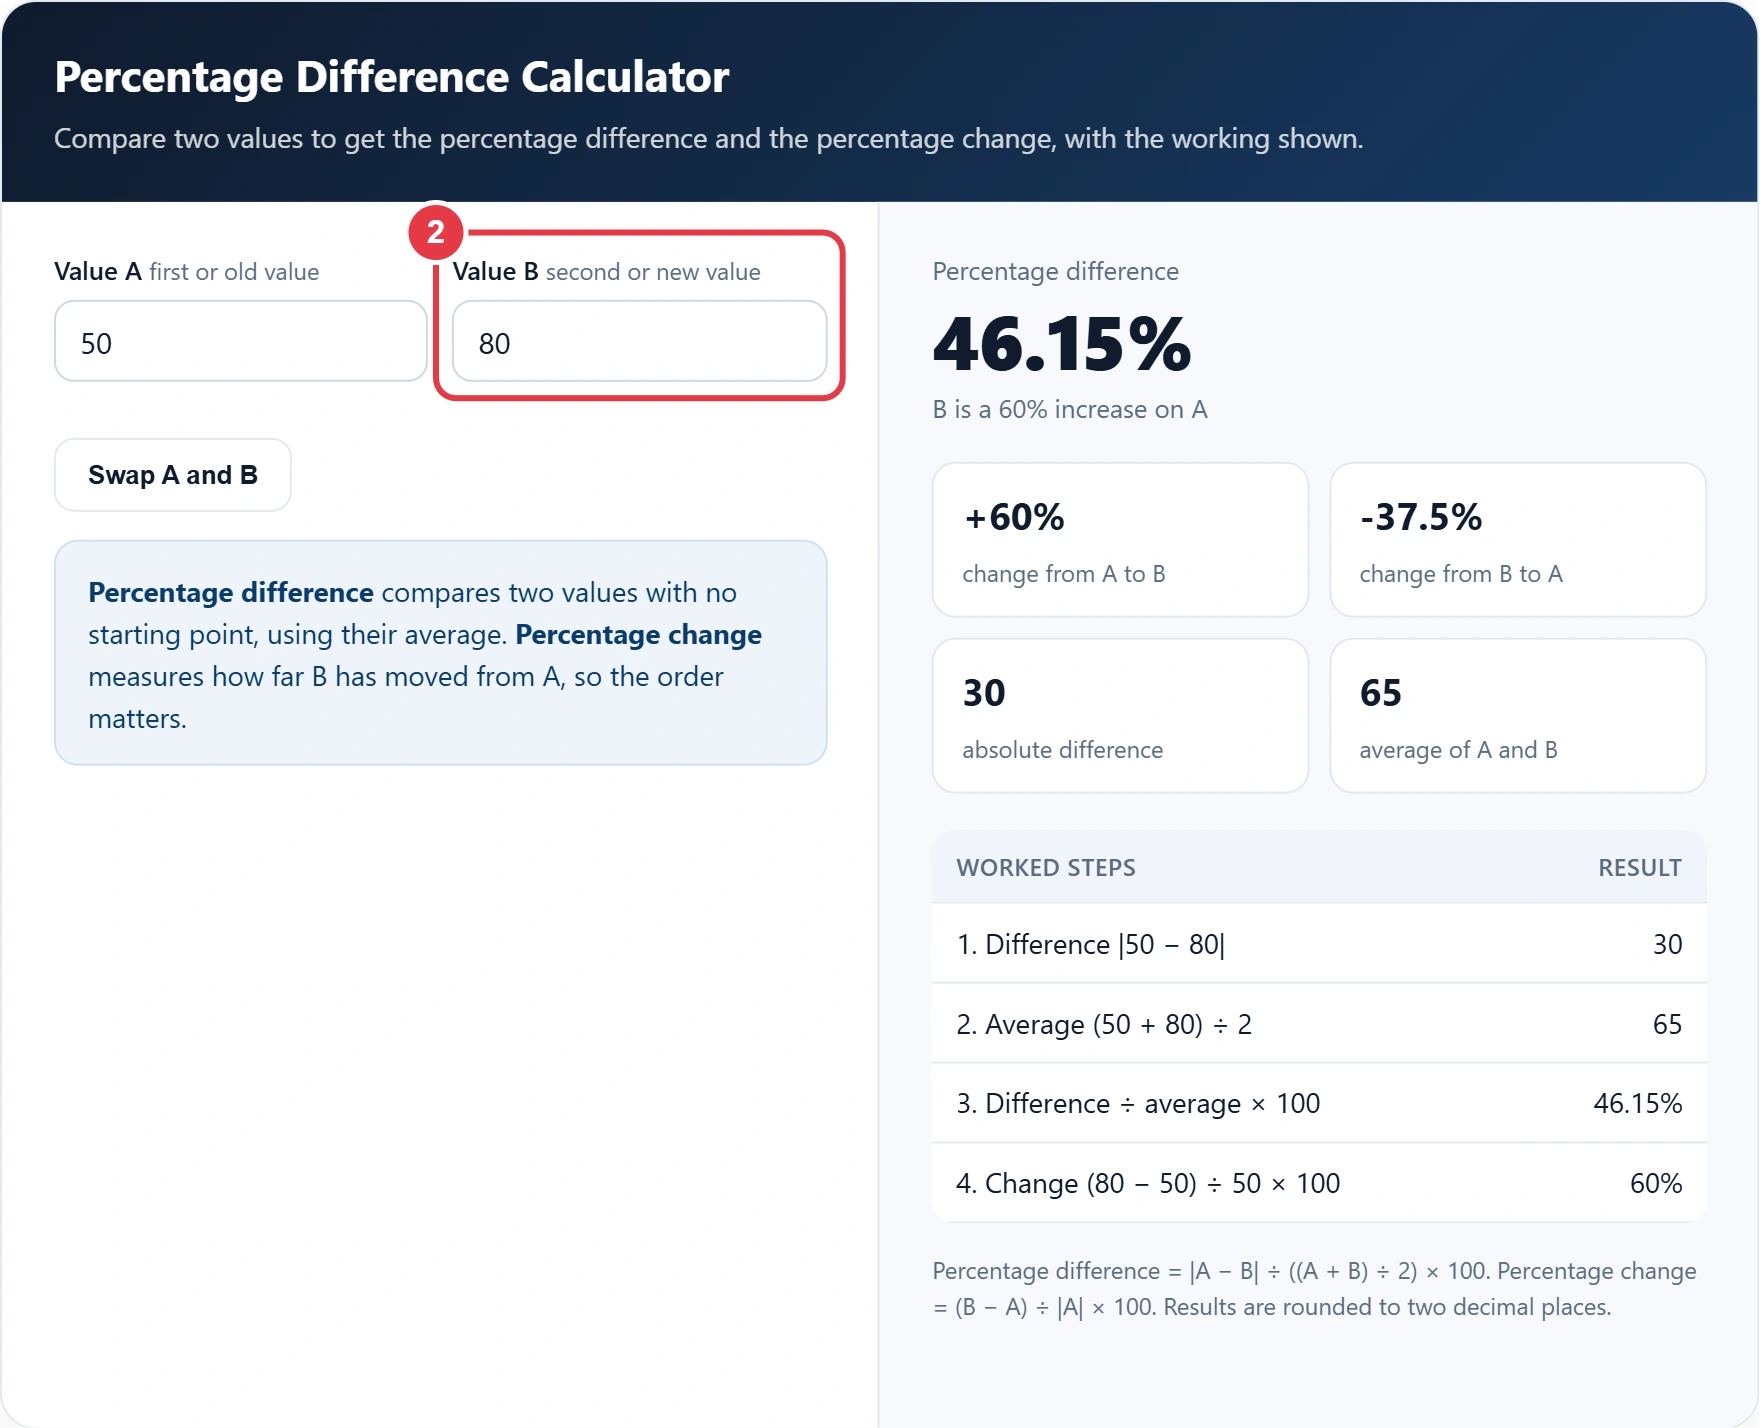Click the Value A input field
1760x1428 pixels.
pos(241,342)
